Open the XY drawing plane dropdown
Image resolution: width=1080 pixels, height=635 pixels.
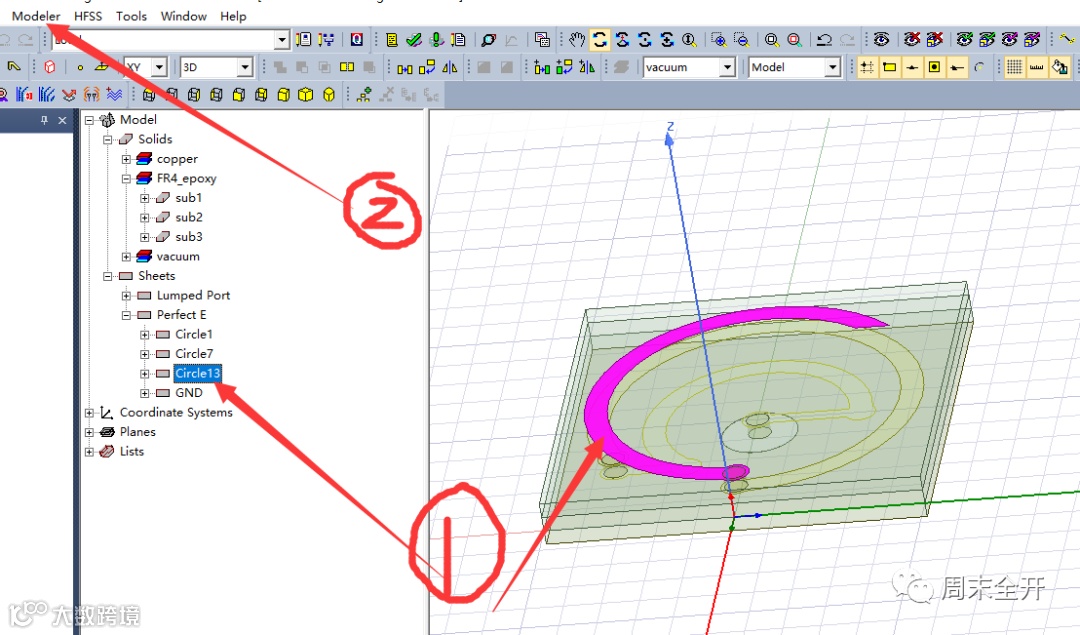tap(160, 67)
